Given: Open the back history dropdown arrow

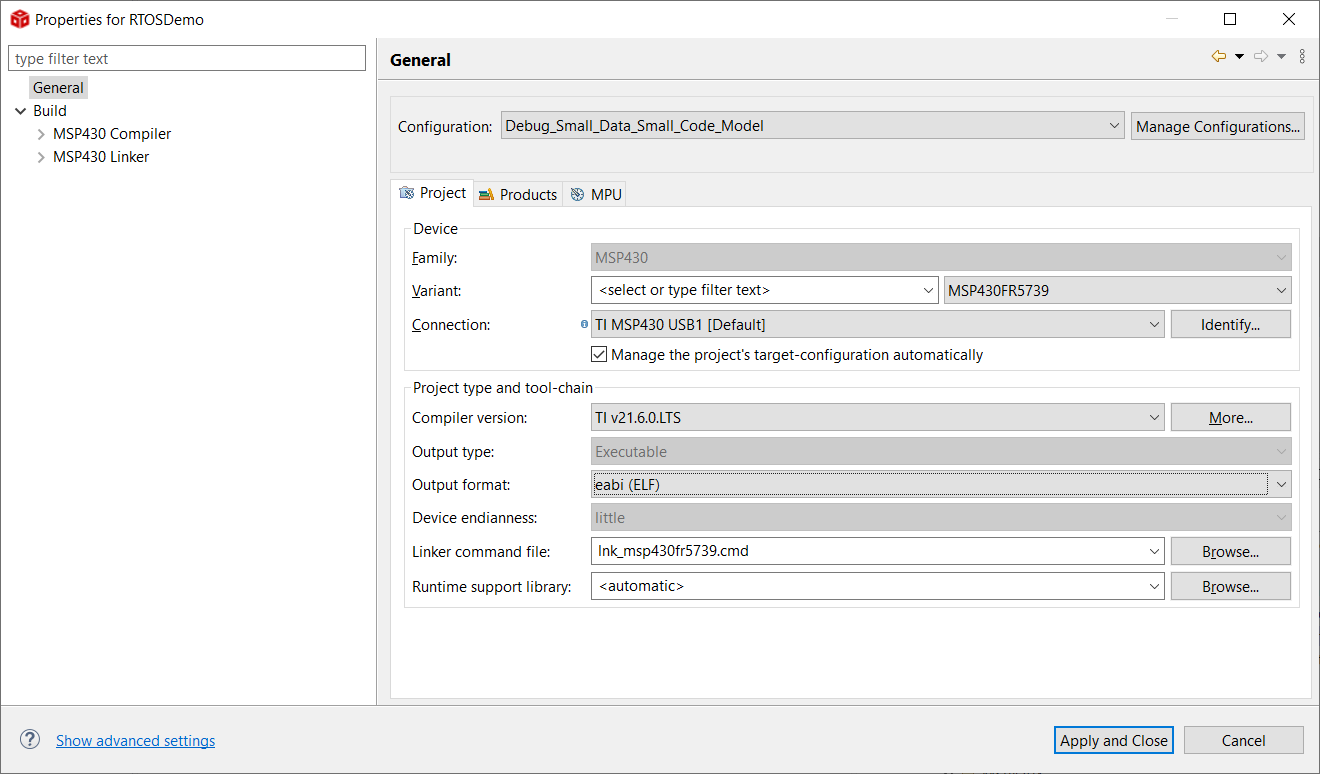Looking at the screenshot, I should tap(1239, 57).
